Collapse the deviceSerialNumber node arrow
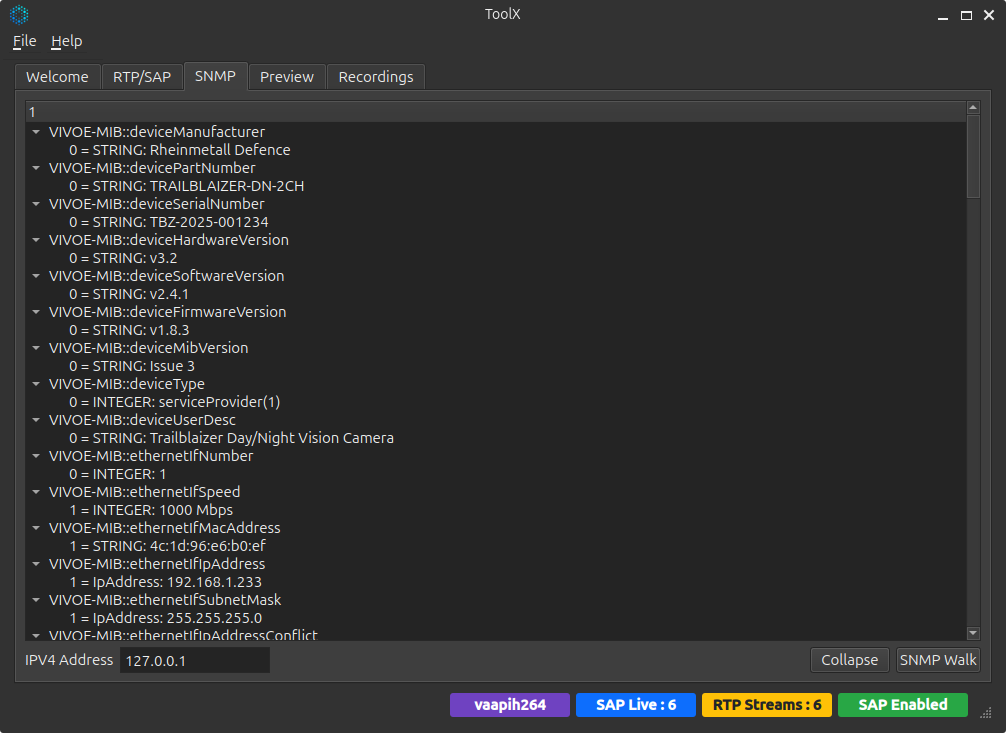 tap(37, 204)
